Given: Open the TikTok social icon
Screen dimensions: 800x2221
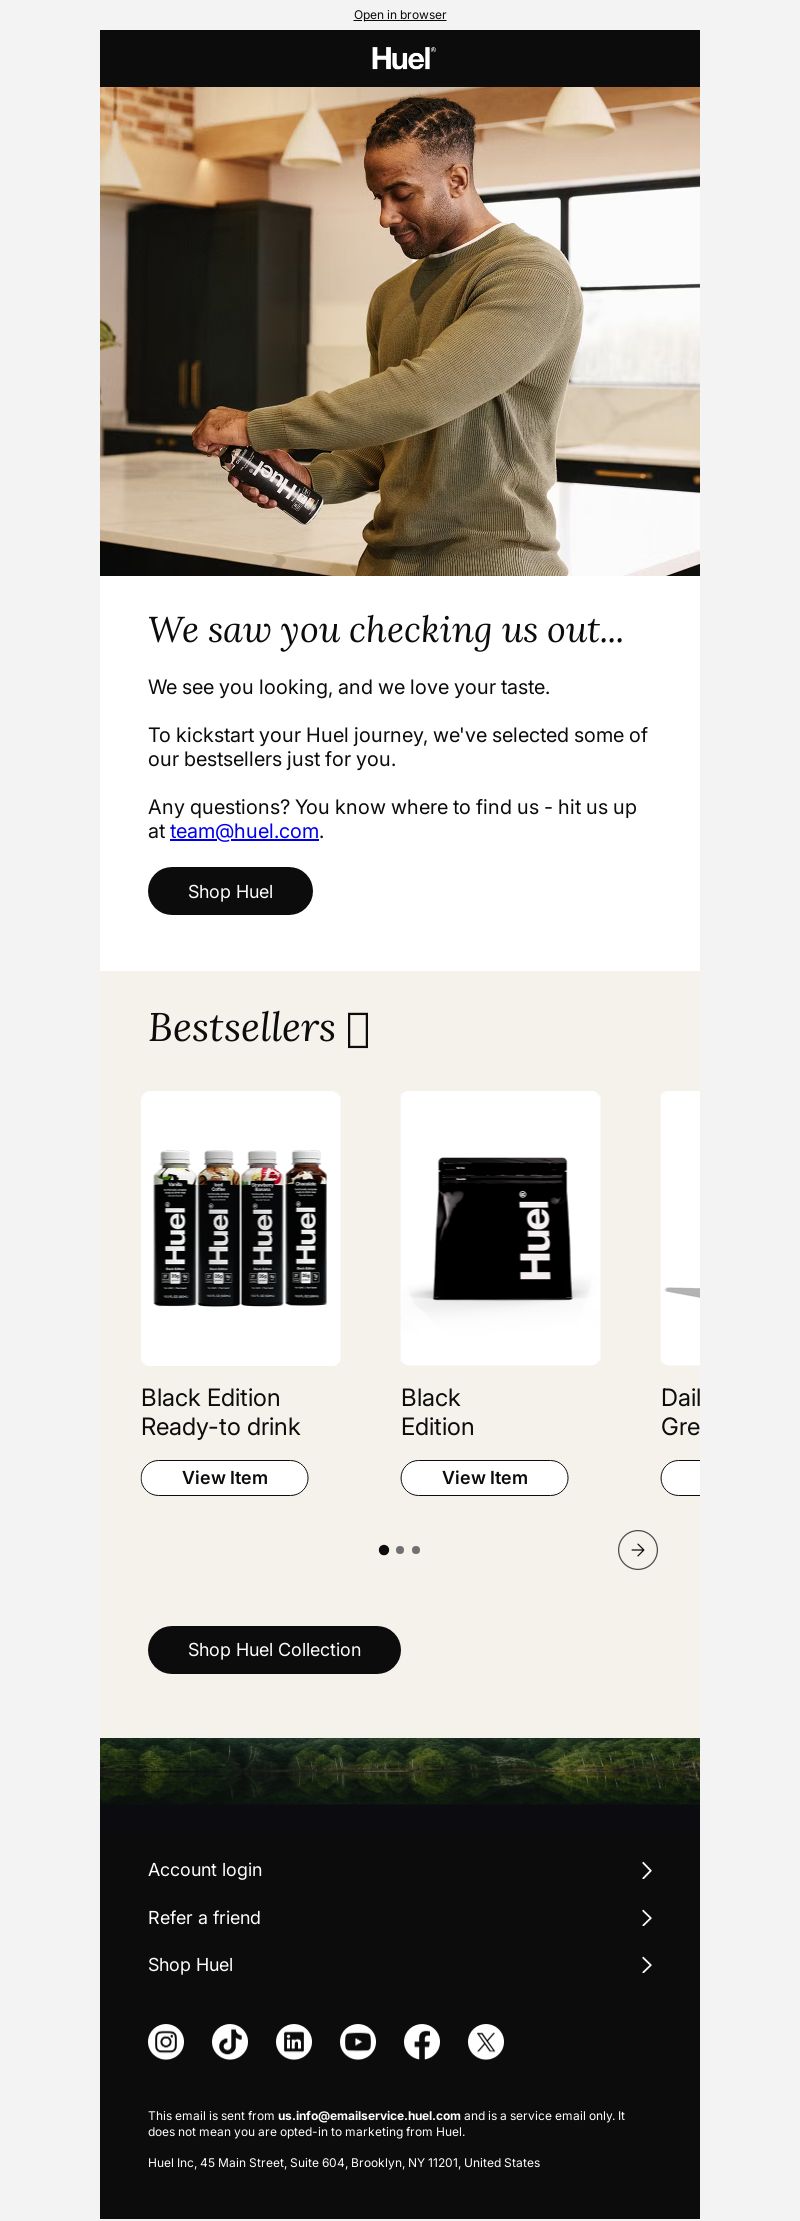Looking at the screenshot, I should [230, 2042].
